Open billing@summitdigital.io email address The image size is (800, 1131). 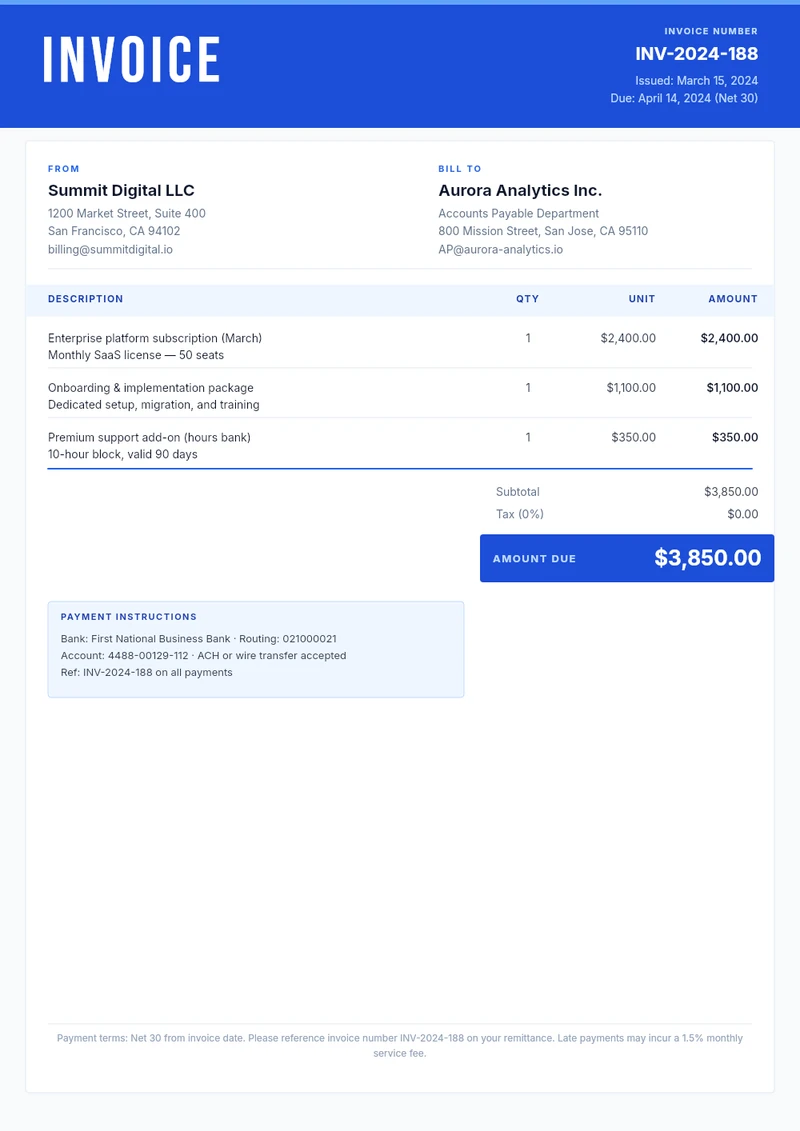click(x=110, y=250)
